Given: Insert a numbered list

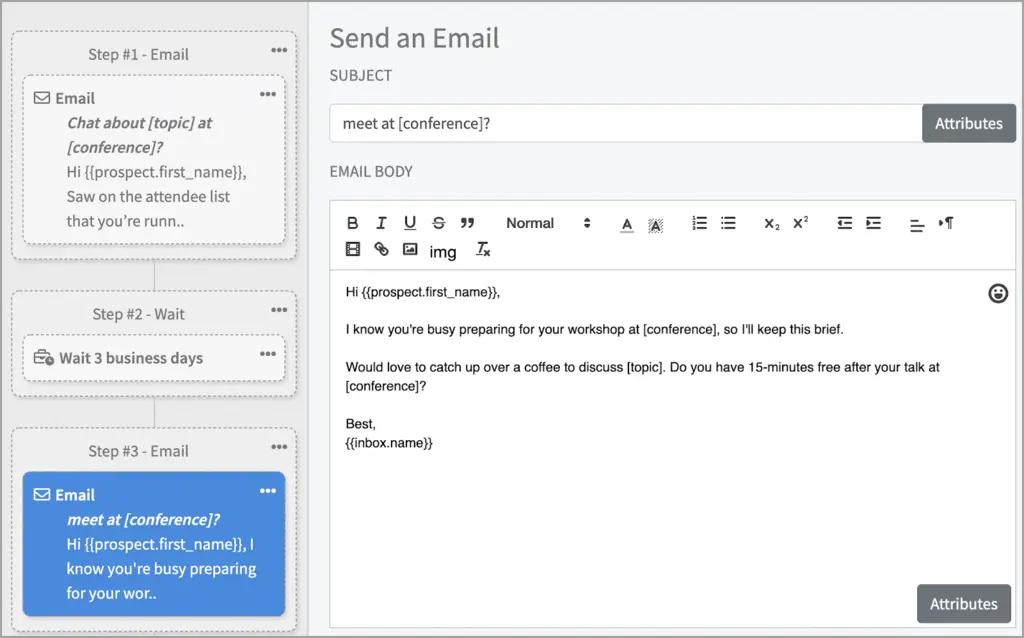Looking at the screenshot, I should pos(699,223).
